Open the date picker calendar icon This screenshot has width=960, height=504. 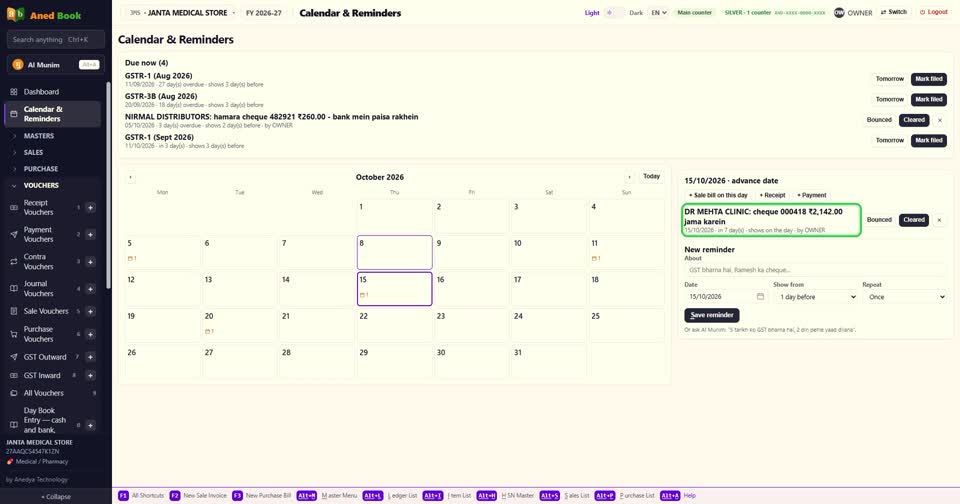[760, 296]
